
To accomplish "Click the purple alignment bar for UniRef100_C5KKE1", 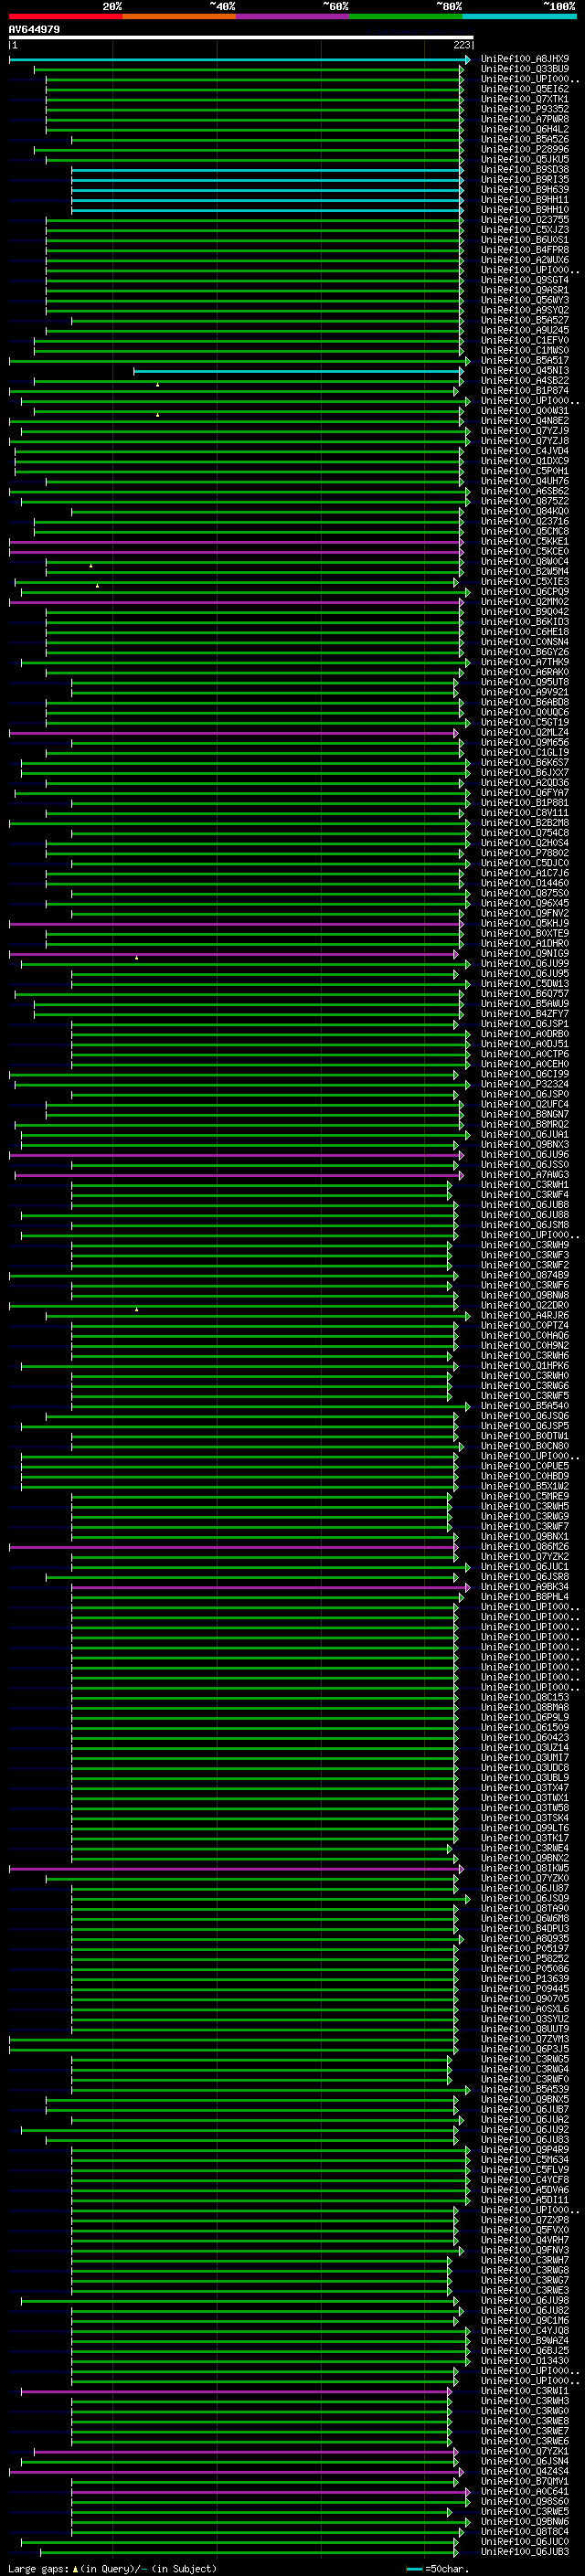I will [236, 542].
